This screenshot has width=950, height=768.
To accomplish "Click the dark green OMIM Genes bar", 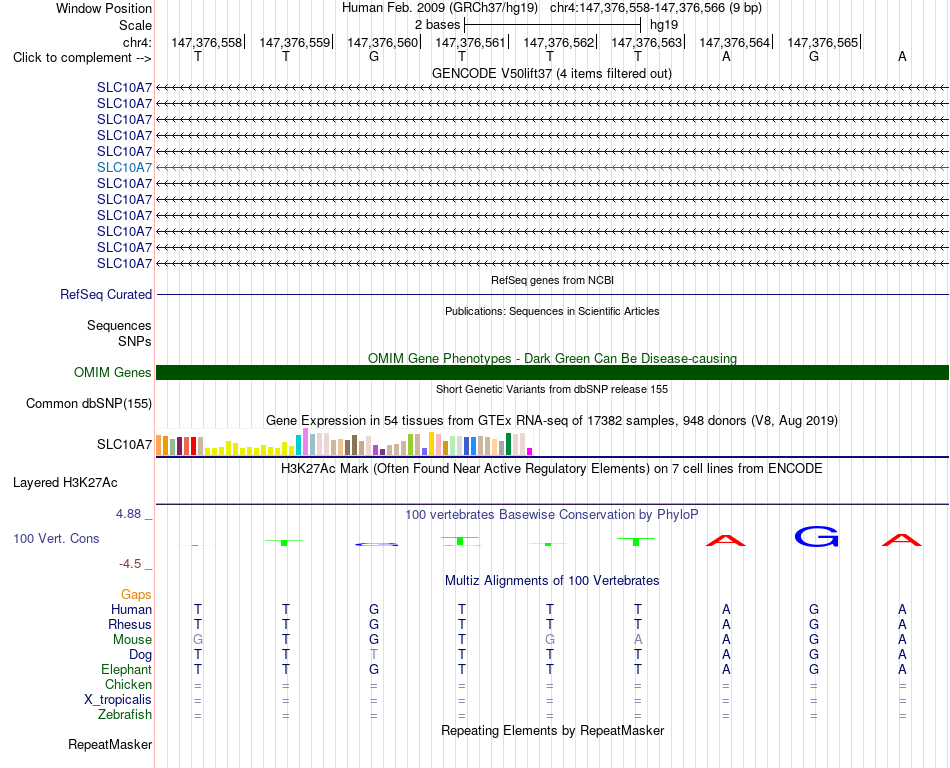I will [x=552, y=372].
